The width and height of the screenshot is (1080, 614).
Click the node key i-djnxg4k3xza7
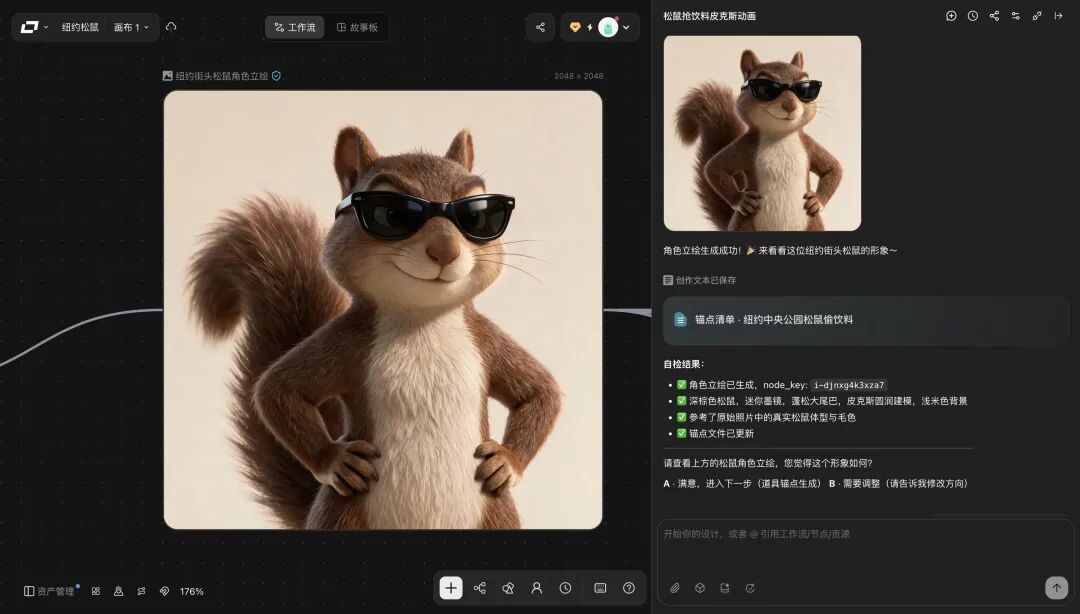point(849,385)
